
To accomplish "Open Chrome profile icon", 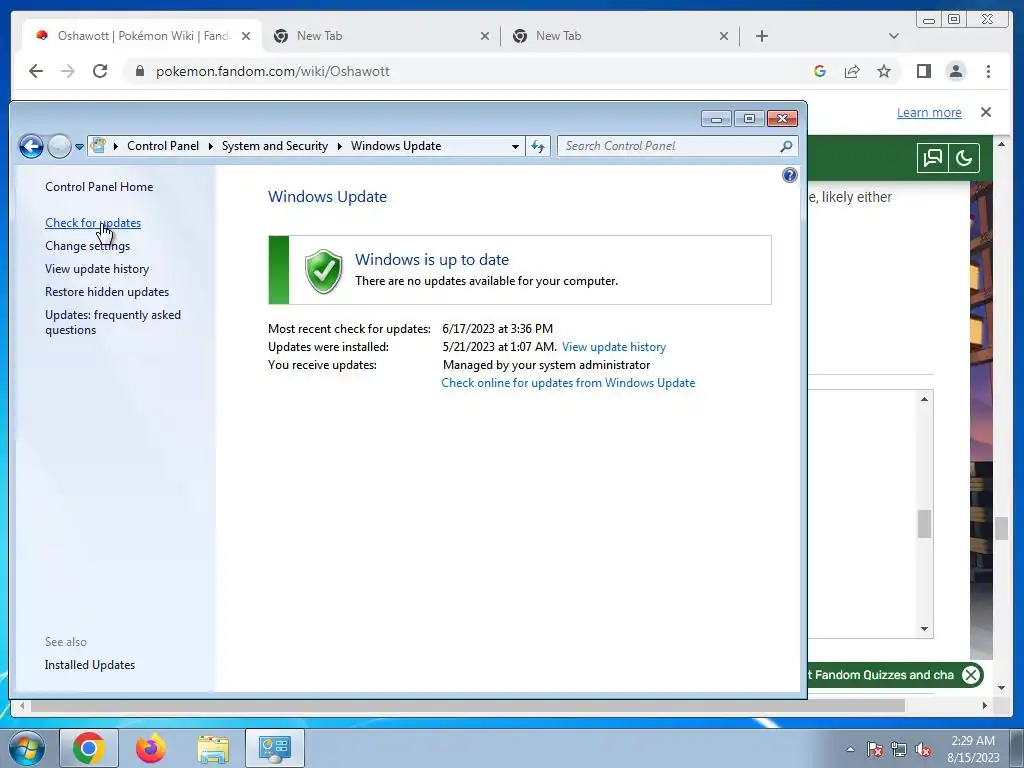I will click(x=956, y=71).
